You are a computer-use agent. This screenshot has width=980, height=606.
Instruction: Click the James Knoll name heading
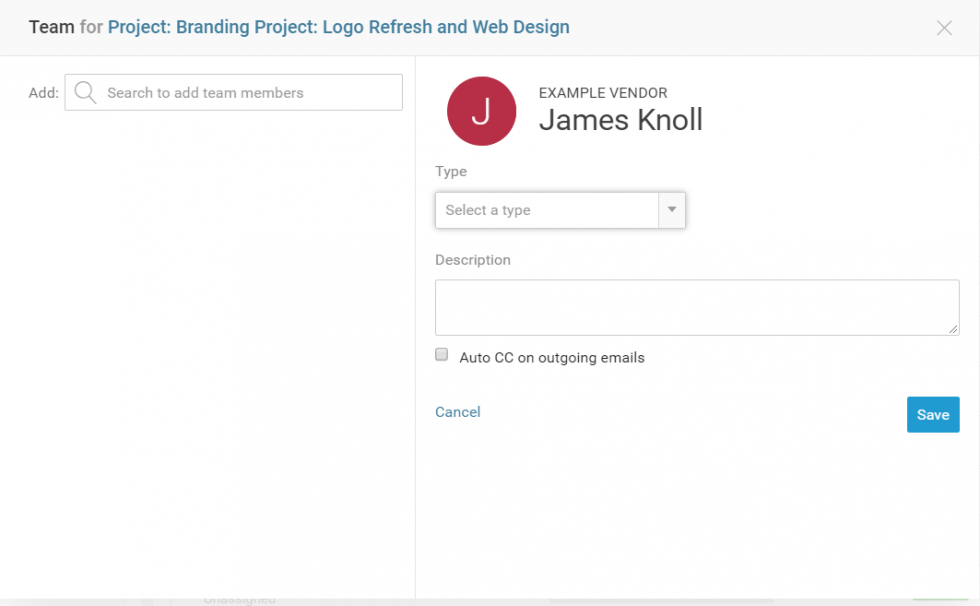[620, 120]
